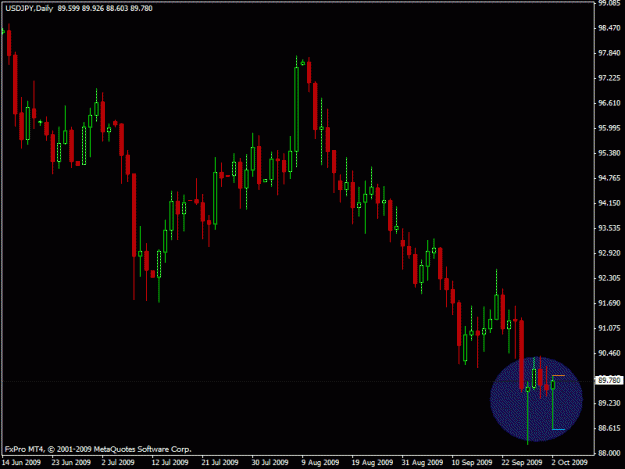The image size is (625, 469).
Task: Click the 30 Jul 2009 date label
Action: [x=270, y=462]
